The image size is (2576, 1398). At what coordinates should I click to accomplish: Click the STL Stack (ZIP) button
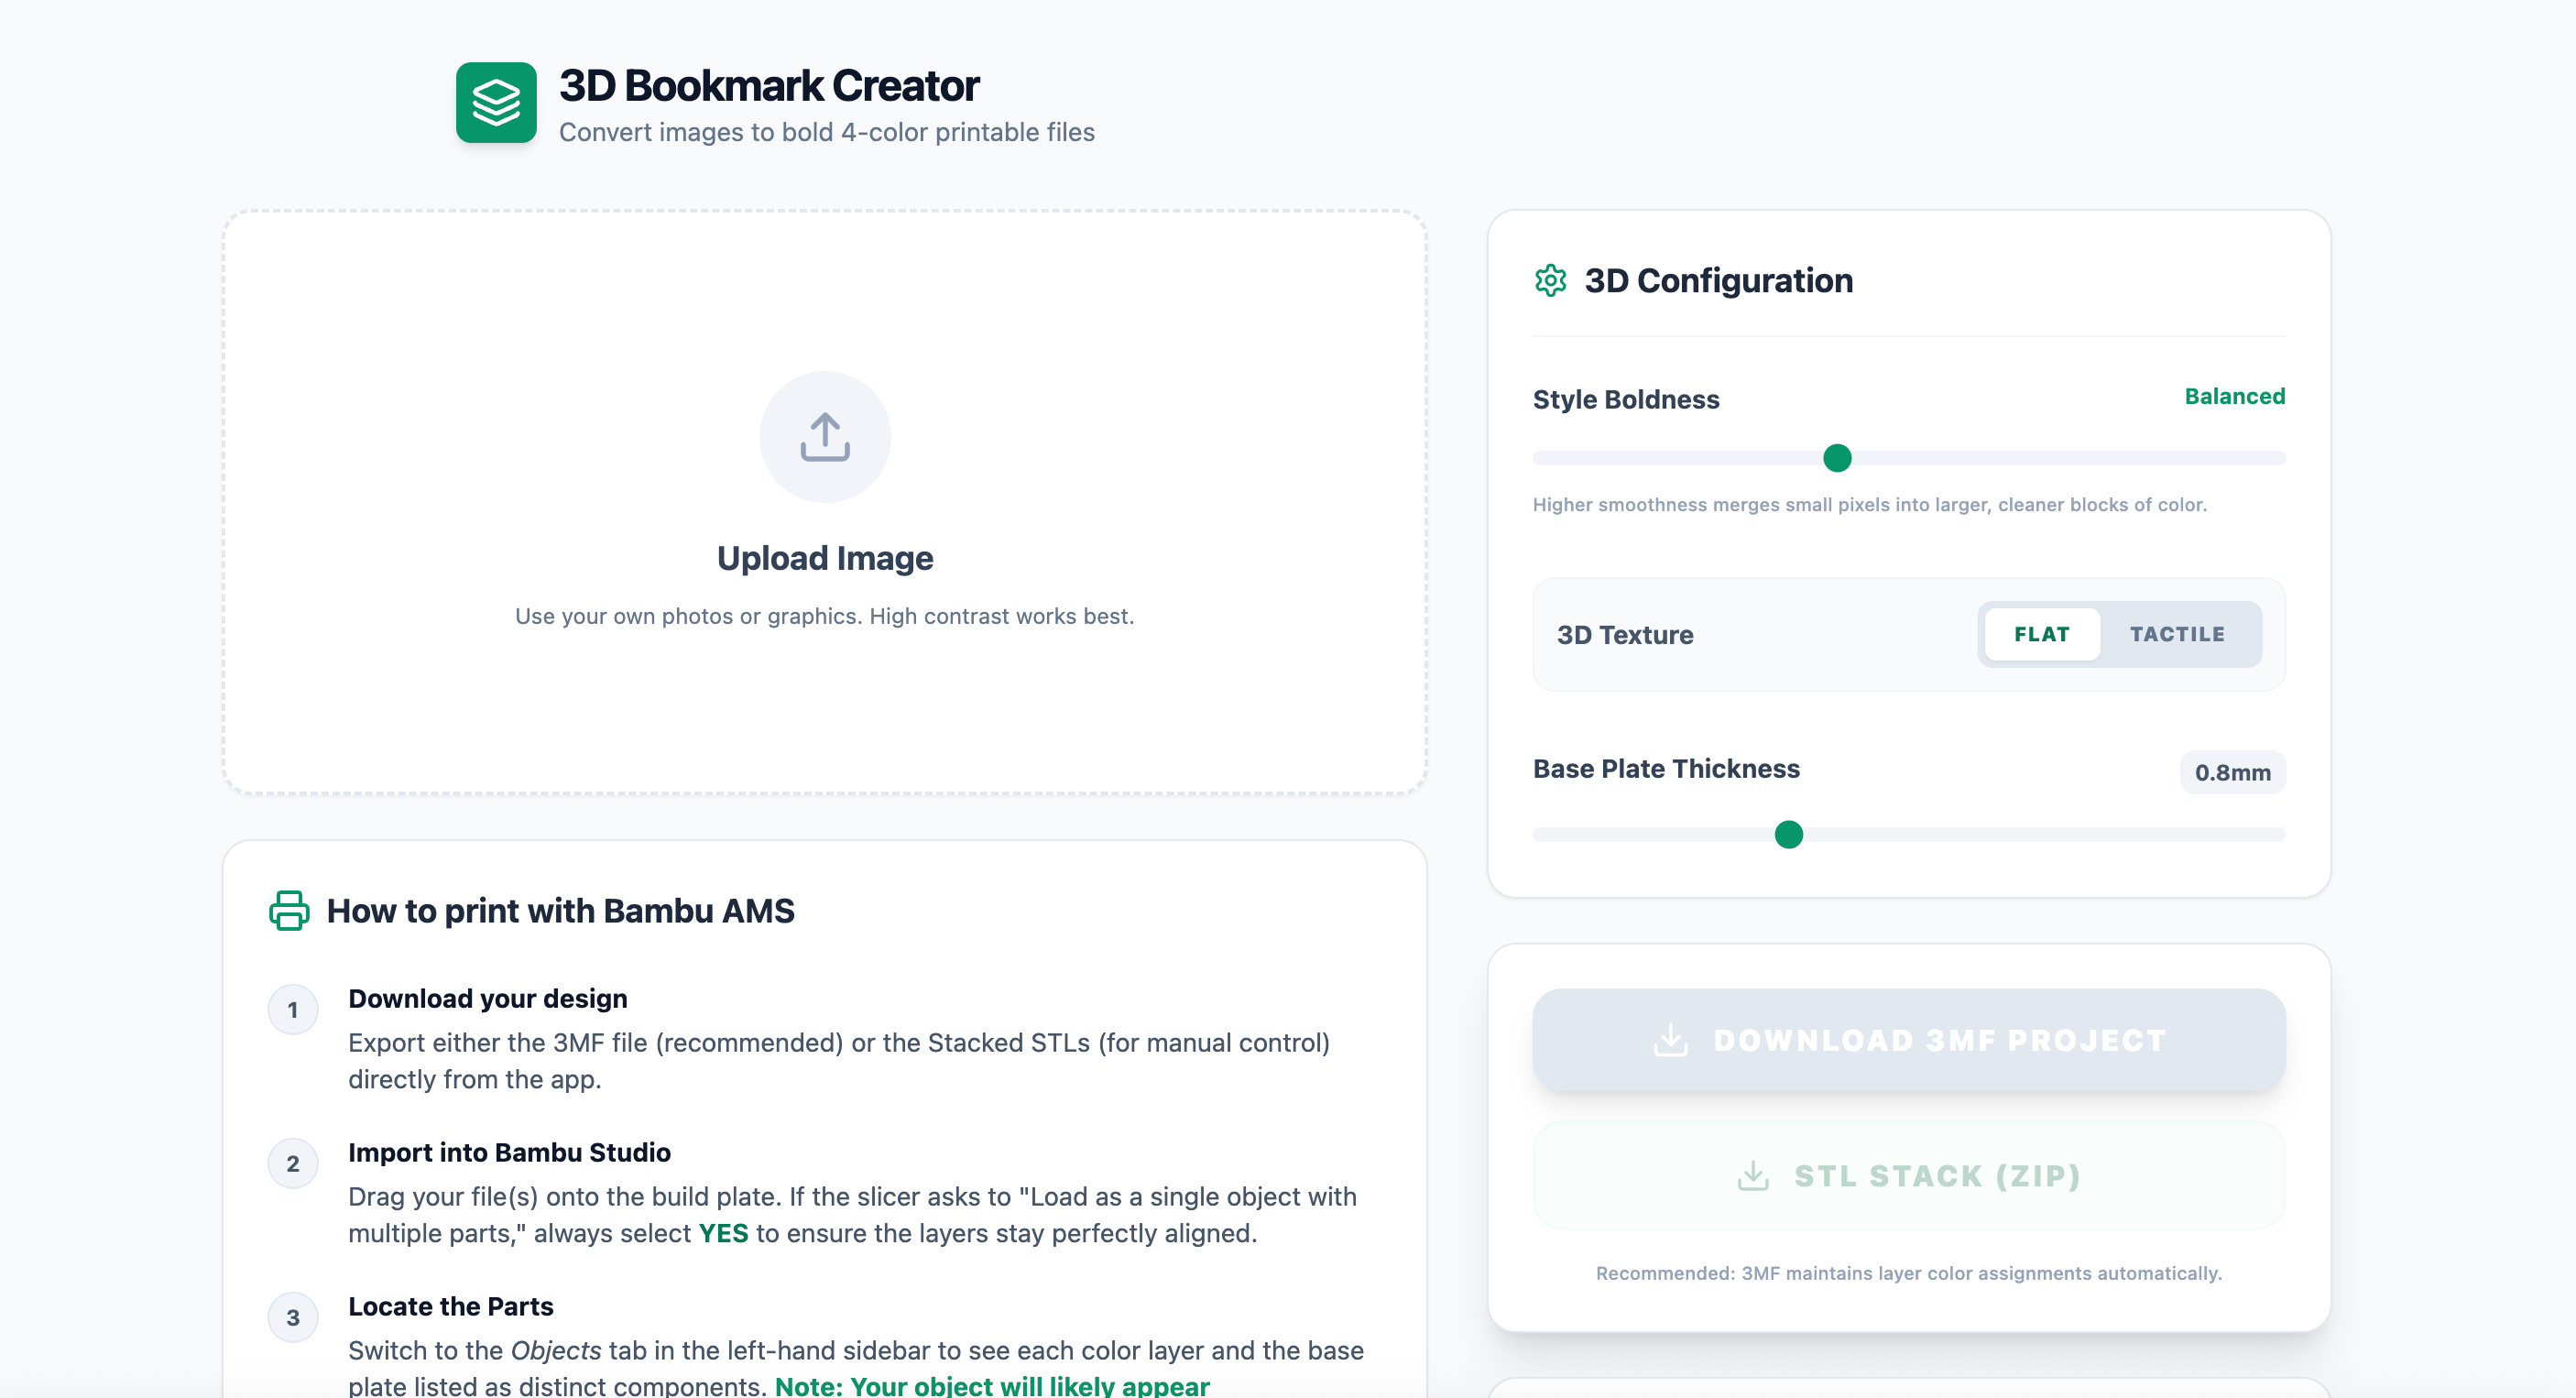point(1908,1176)
